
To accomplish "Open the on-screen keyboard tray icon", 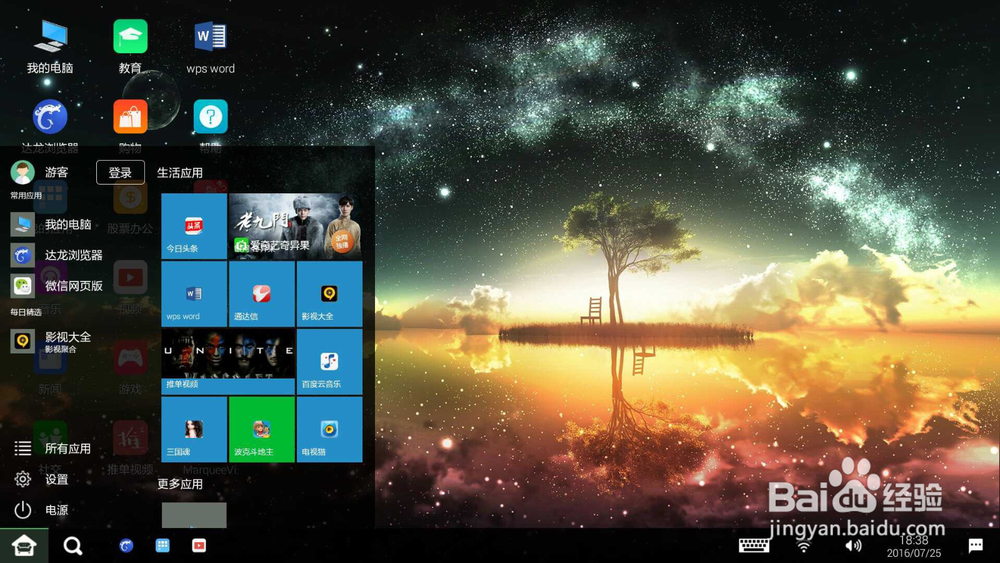I will [x=754, y=545].
